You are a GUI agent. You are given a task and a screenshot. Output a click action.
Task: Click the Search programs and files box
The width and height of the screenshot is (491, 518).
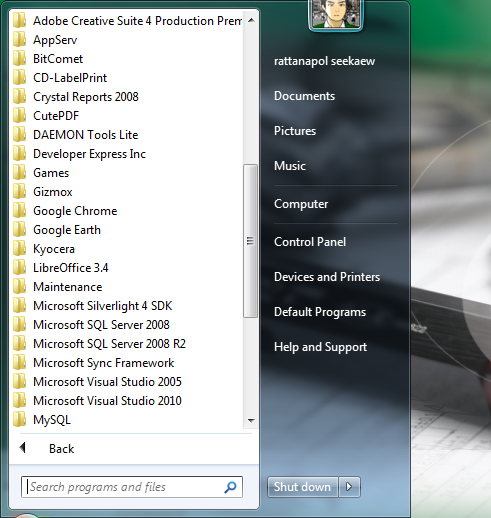[132, 487]
